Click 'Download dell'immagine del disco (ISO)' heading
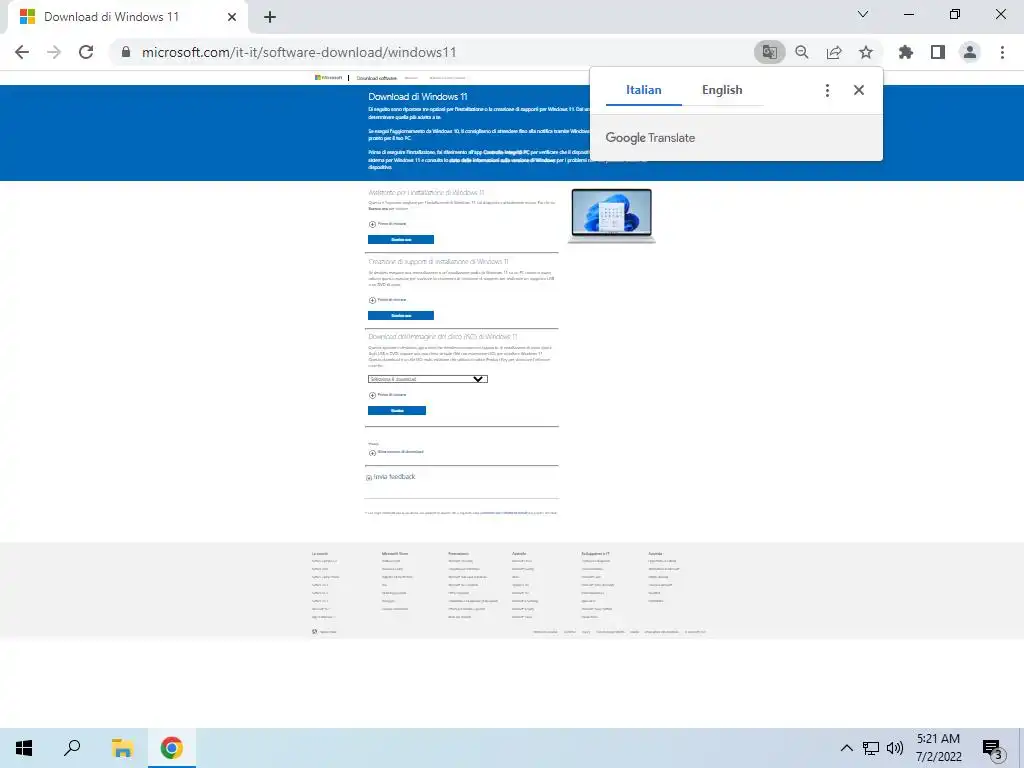1024x768 pixels. (443, 337)
